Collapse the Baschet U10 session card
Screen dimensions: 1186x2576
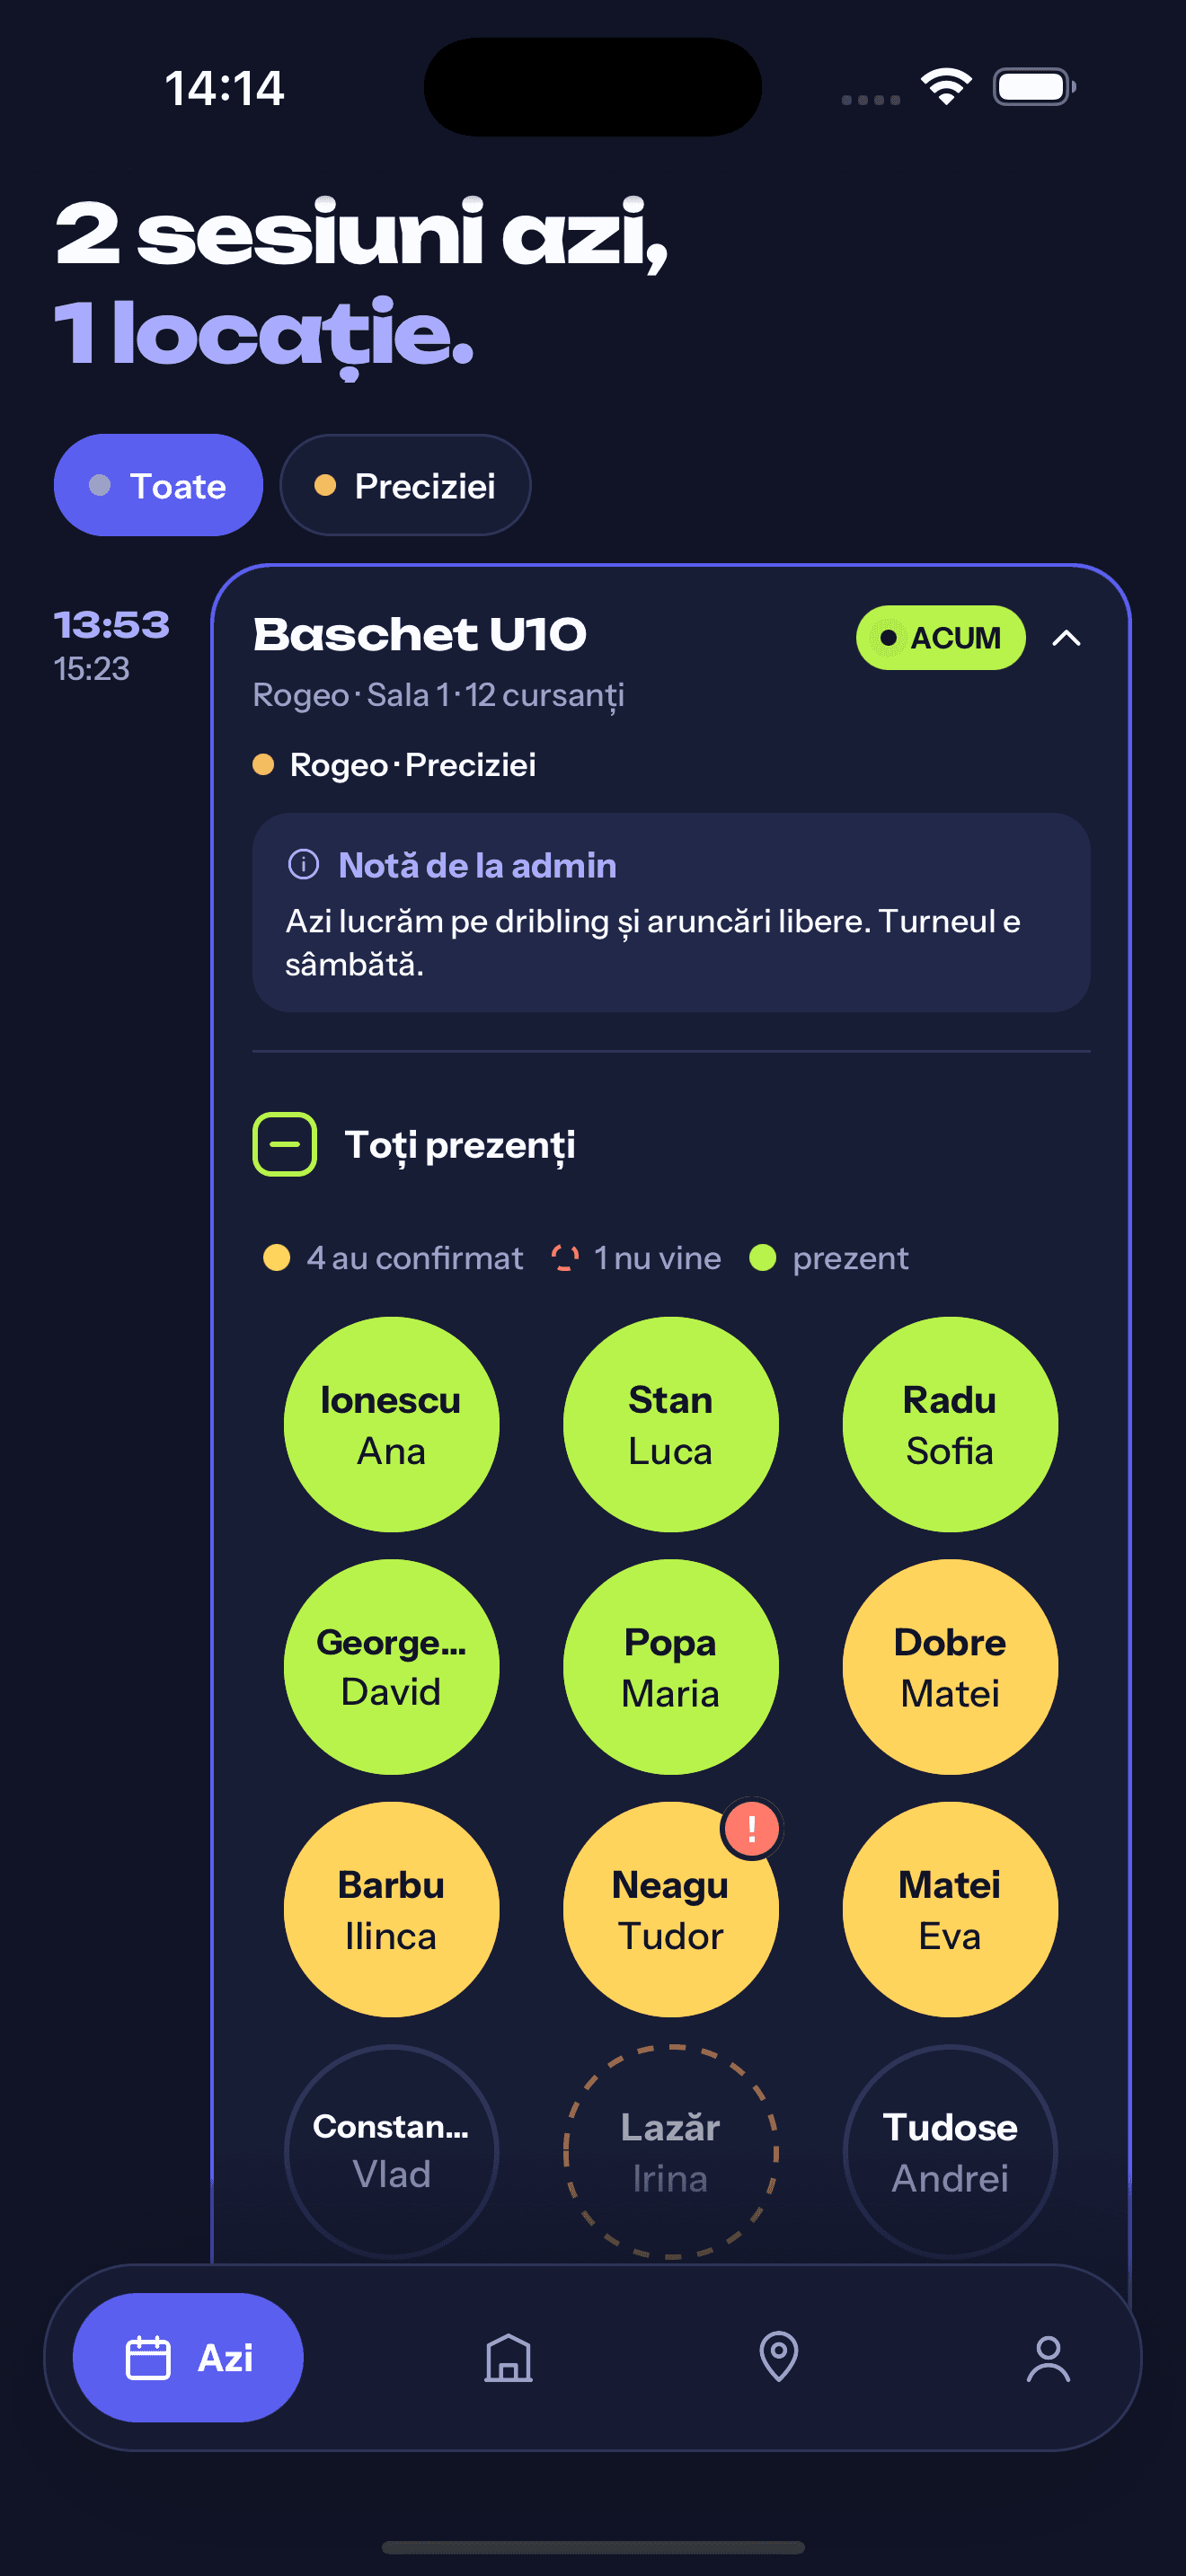coord(1067,638)
